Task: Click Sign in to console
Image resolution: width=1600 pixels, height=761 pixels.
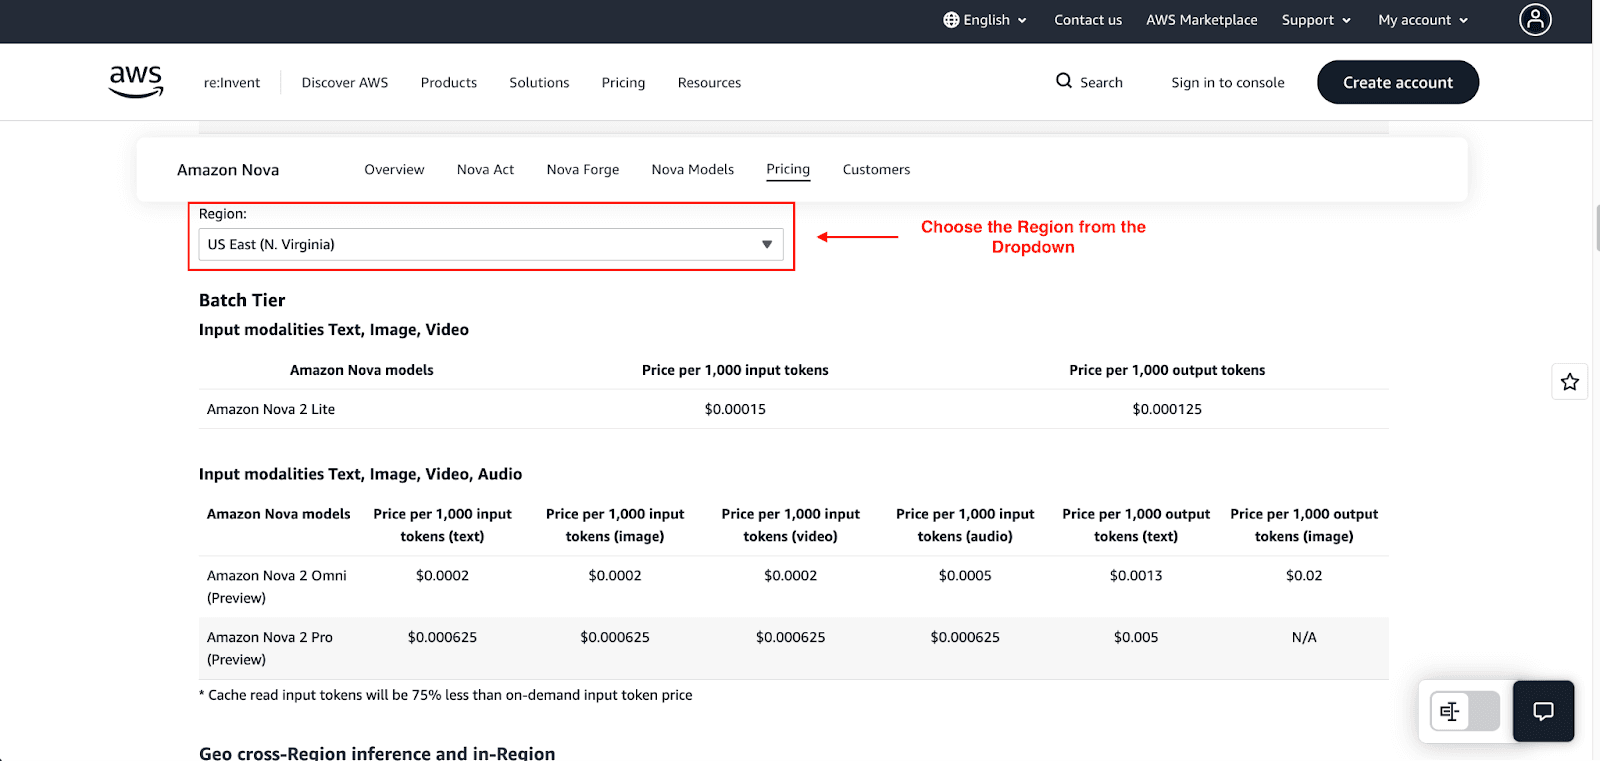Action: (1228, 83)
